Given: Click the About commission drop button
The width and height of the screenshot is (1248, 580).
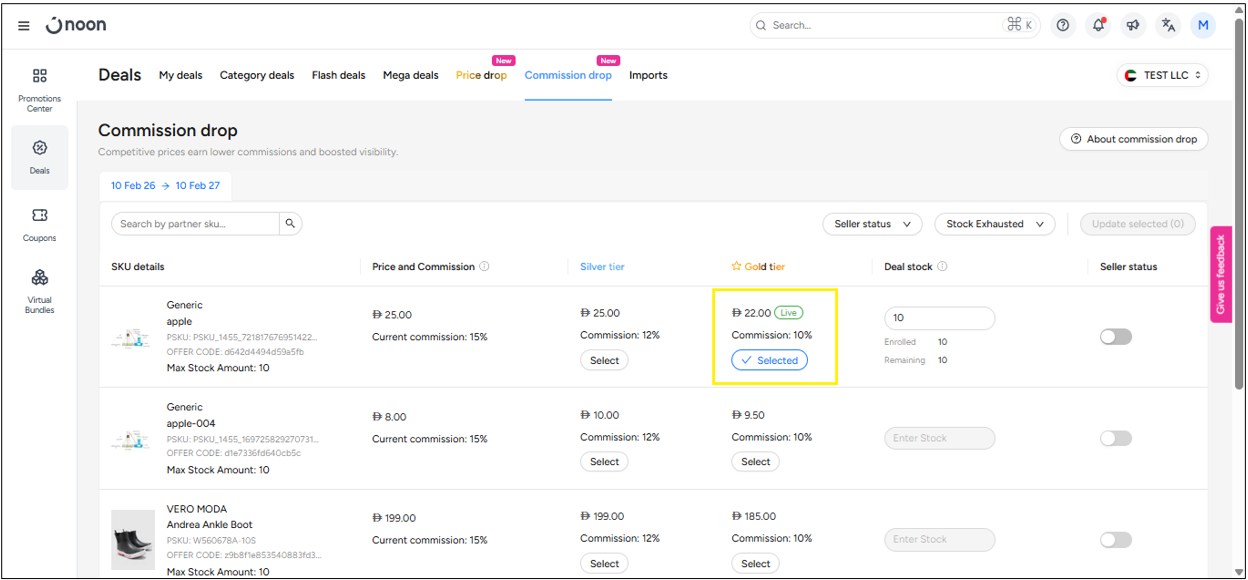Looking at the screenshot, I should [1133, 139].
